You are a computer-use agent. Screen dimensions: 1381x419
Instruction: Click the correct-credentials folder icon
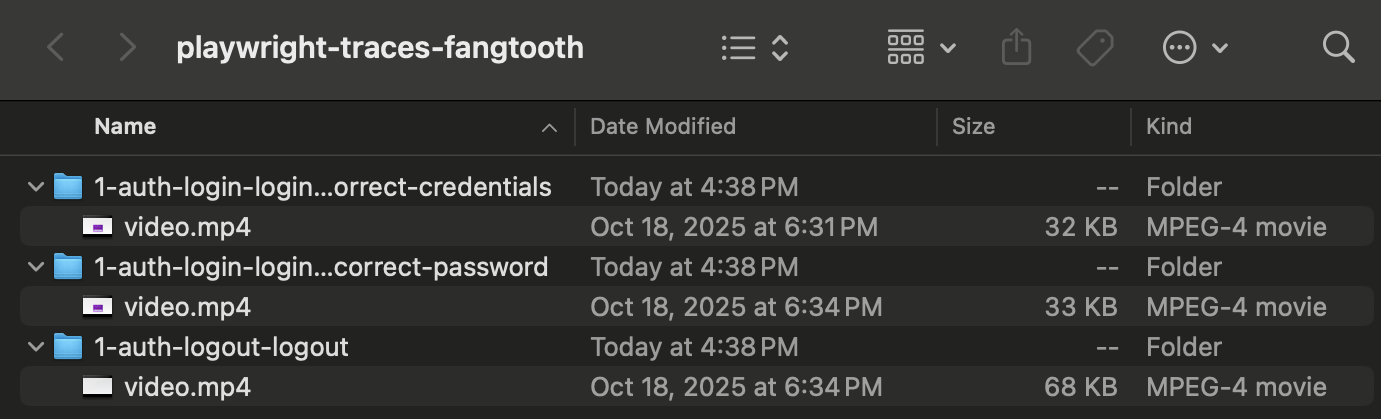(67, 187)
